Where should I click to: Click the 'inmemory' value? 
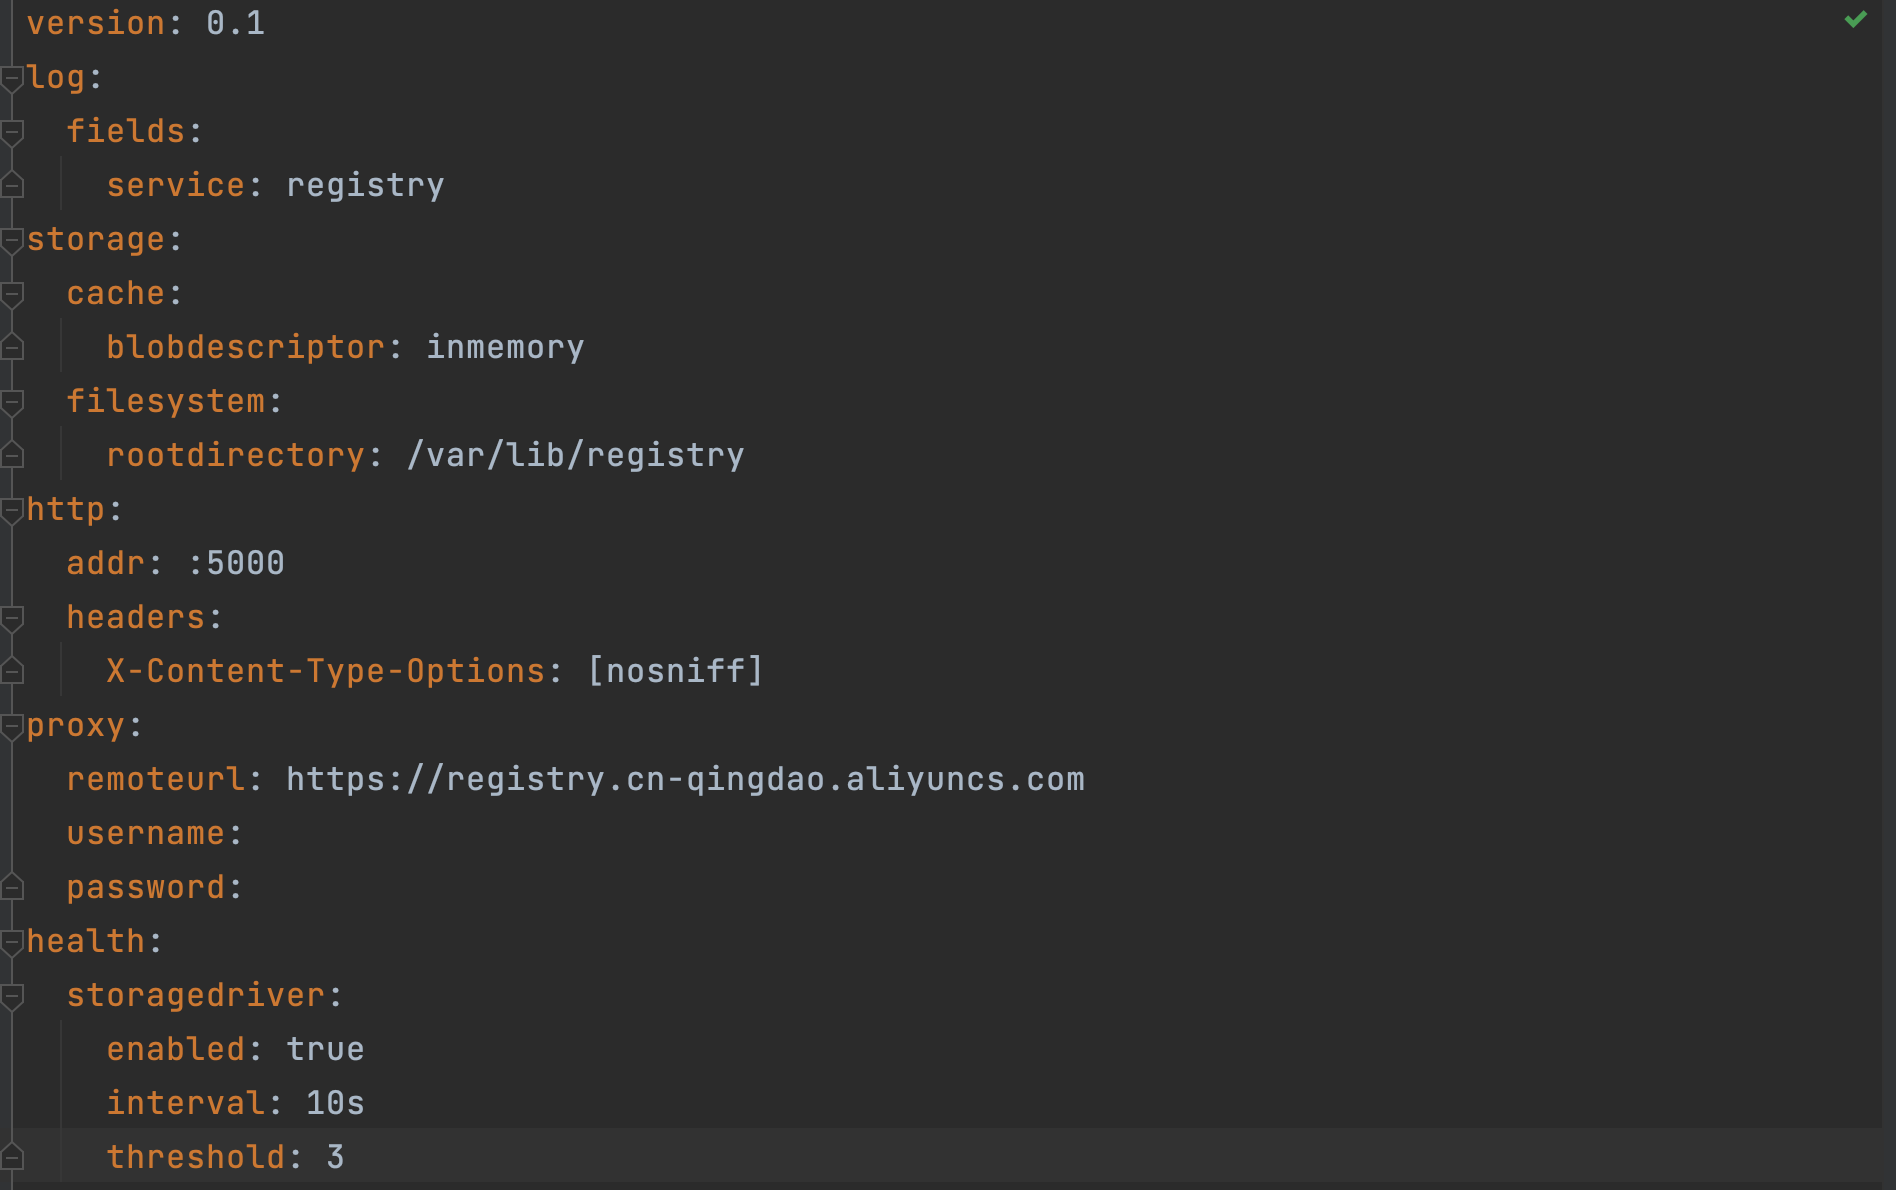(x=506, y=348)
